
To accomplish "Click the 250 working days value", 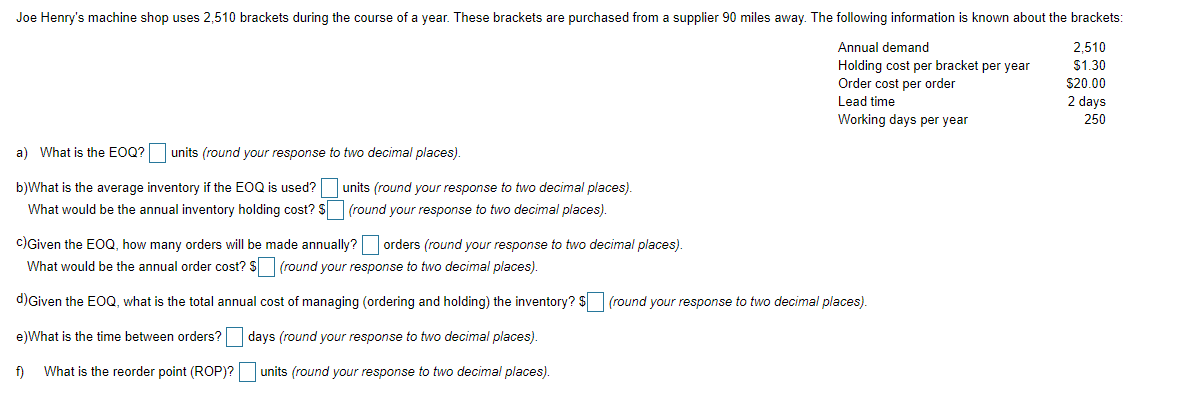I will click(x=1094, y=119).
